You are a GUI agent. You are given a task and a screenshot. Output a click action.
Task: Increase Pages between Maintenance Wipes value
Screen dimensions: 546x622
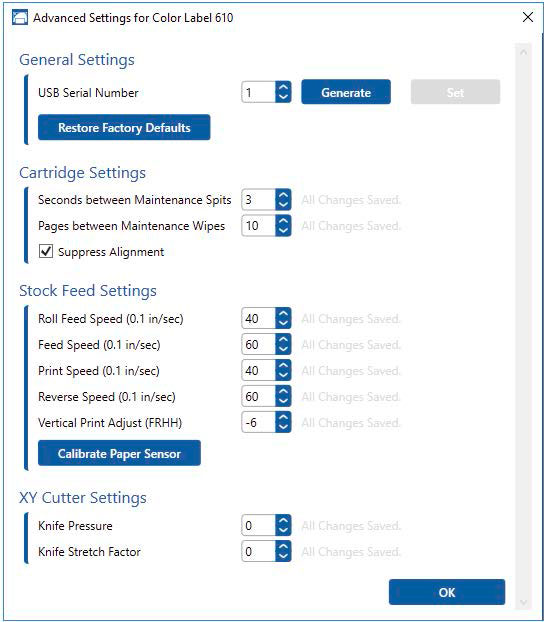(283, 221)
